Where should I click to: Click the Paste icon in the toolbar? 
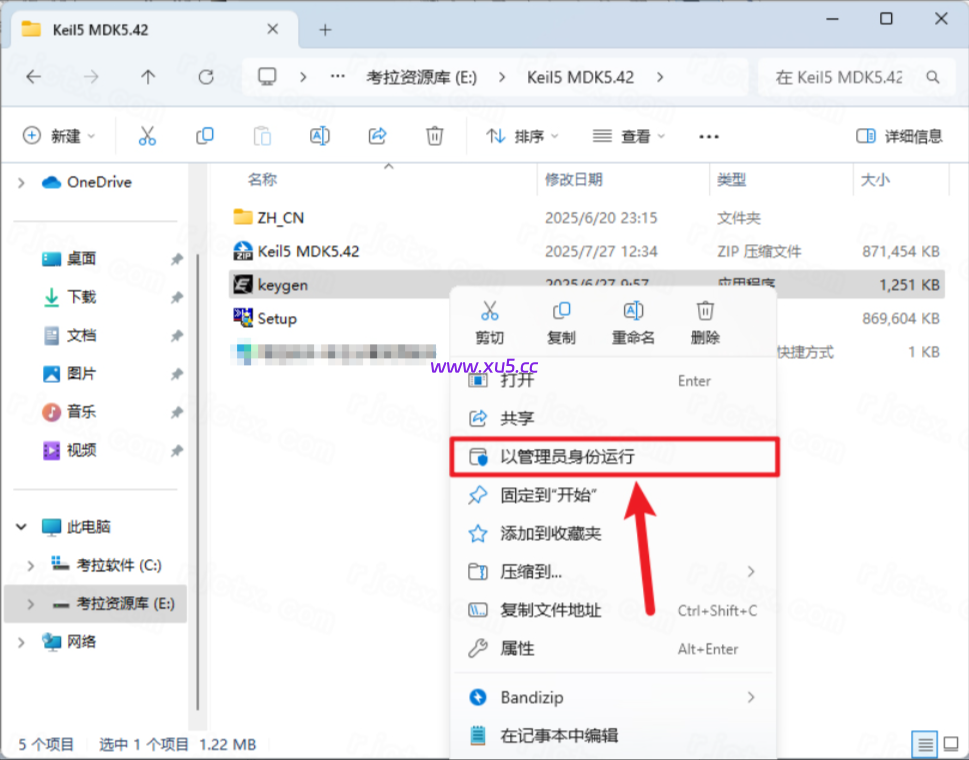click(263, 135)
